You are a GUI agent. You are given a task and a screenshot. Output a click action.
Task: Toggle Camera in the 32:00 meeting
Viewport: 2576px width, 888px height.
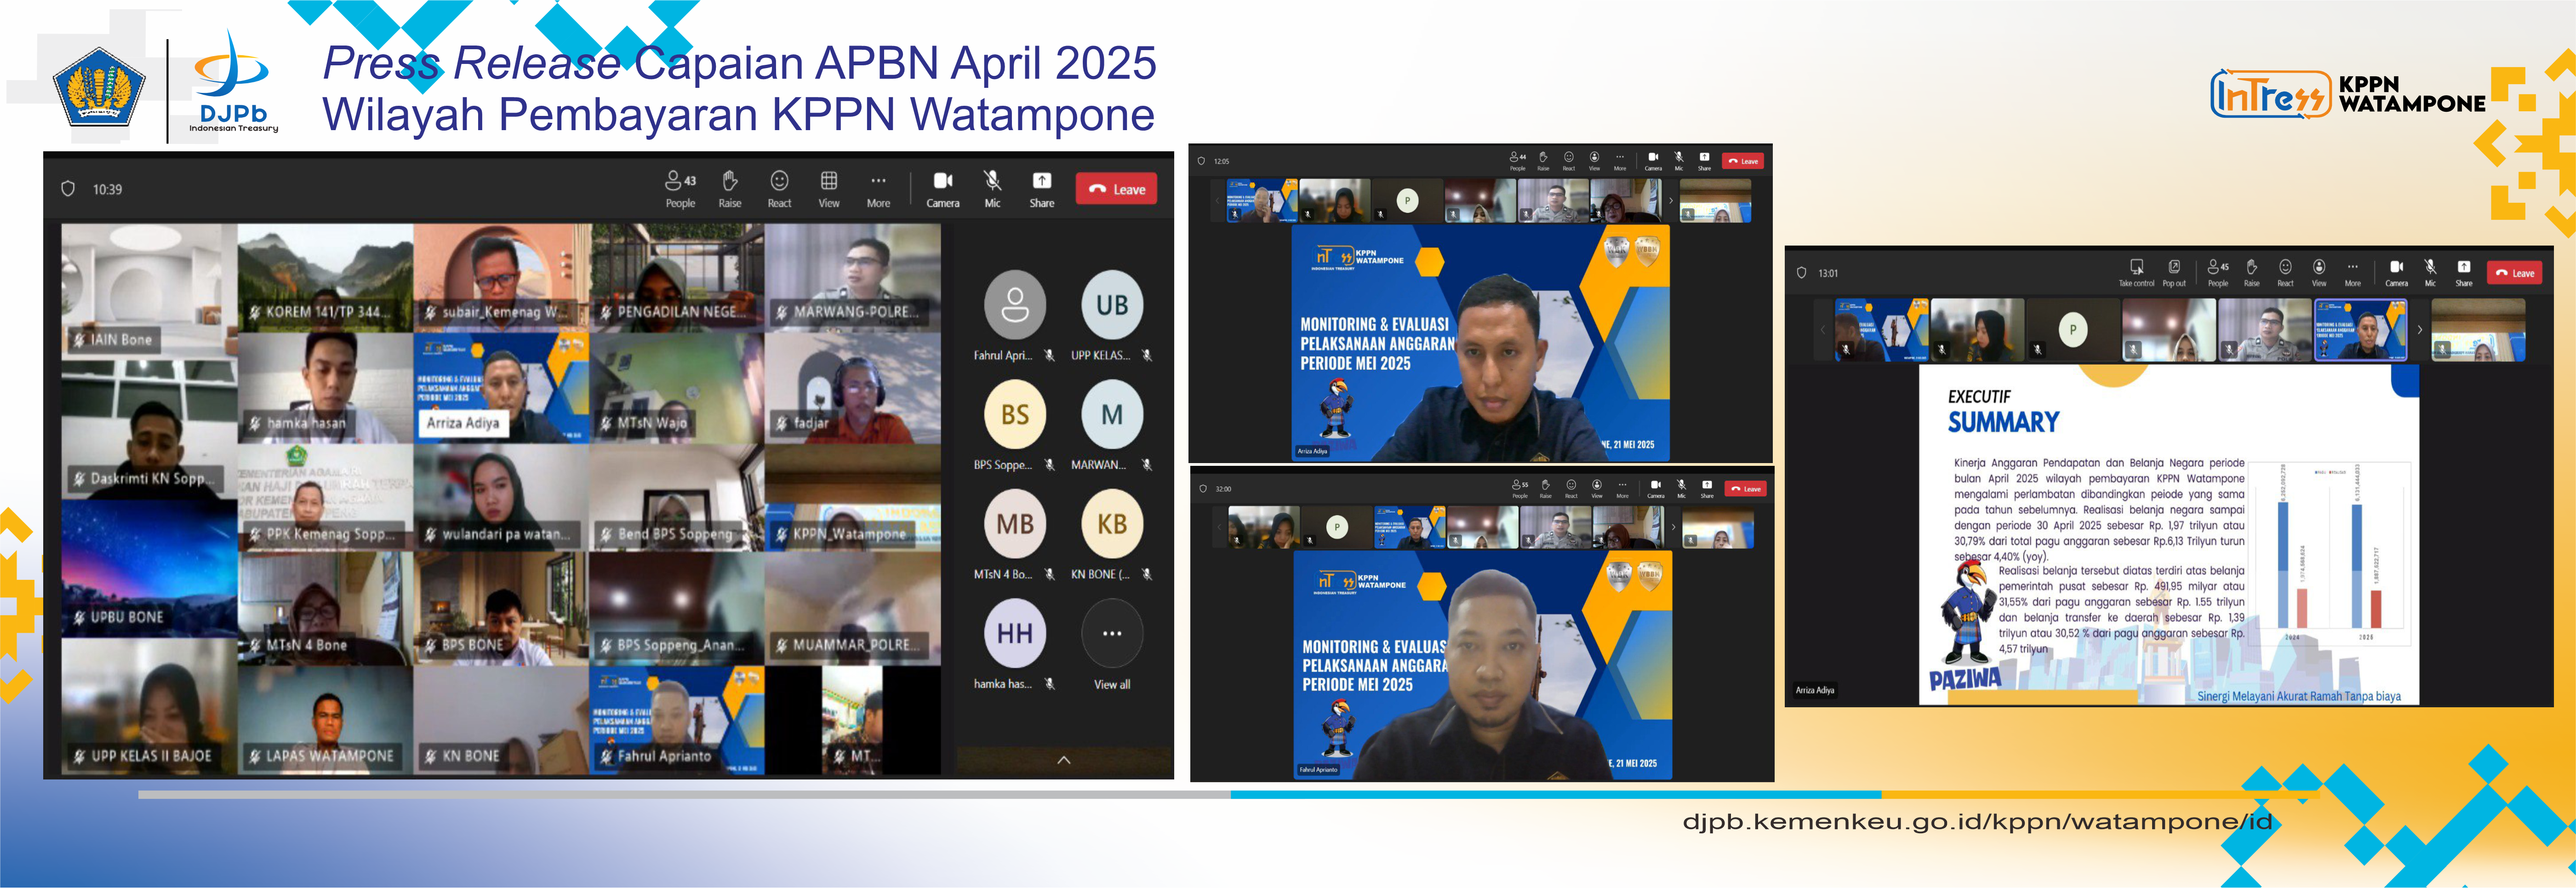point(1656,488)
